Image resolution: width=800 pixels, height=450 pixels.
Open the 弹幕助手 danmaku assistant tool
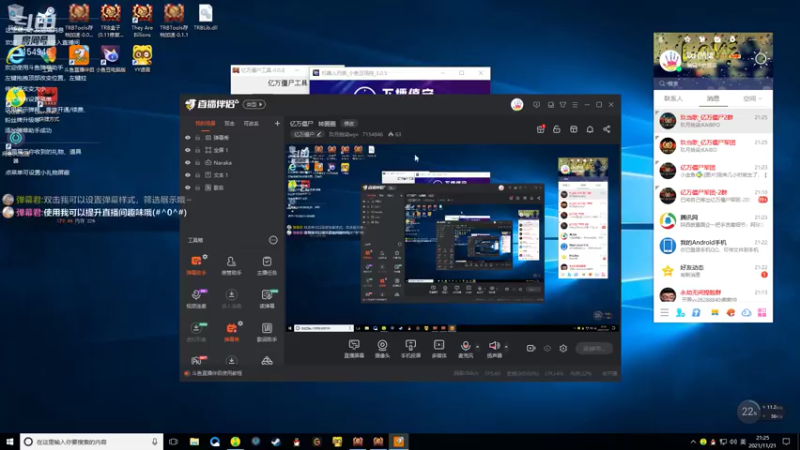(x=196, y=266)
